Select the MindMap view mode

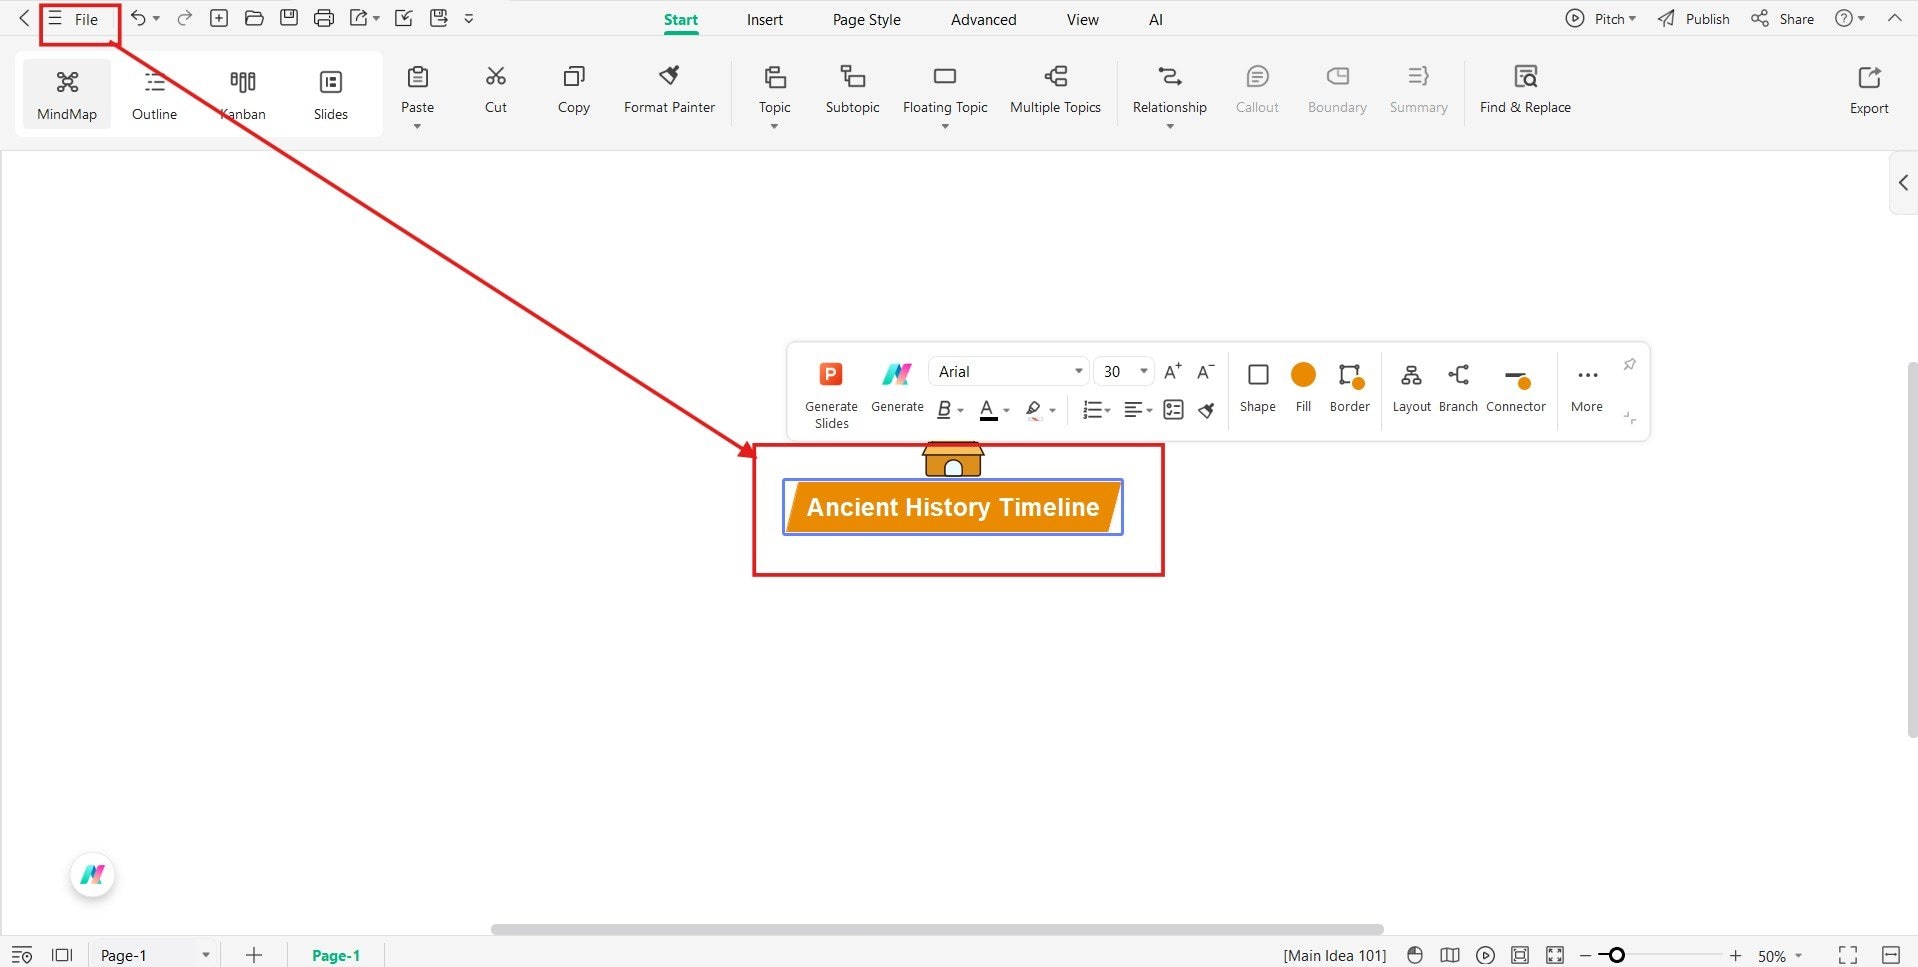point(66,93)
